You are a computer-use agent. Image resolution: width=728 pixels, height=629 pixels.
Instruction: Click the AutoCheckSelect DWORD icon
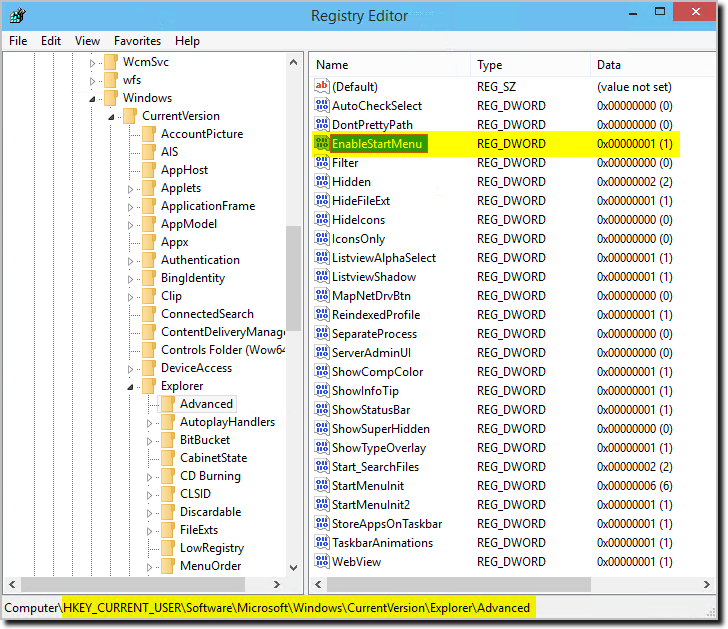[x=321, y=105]
